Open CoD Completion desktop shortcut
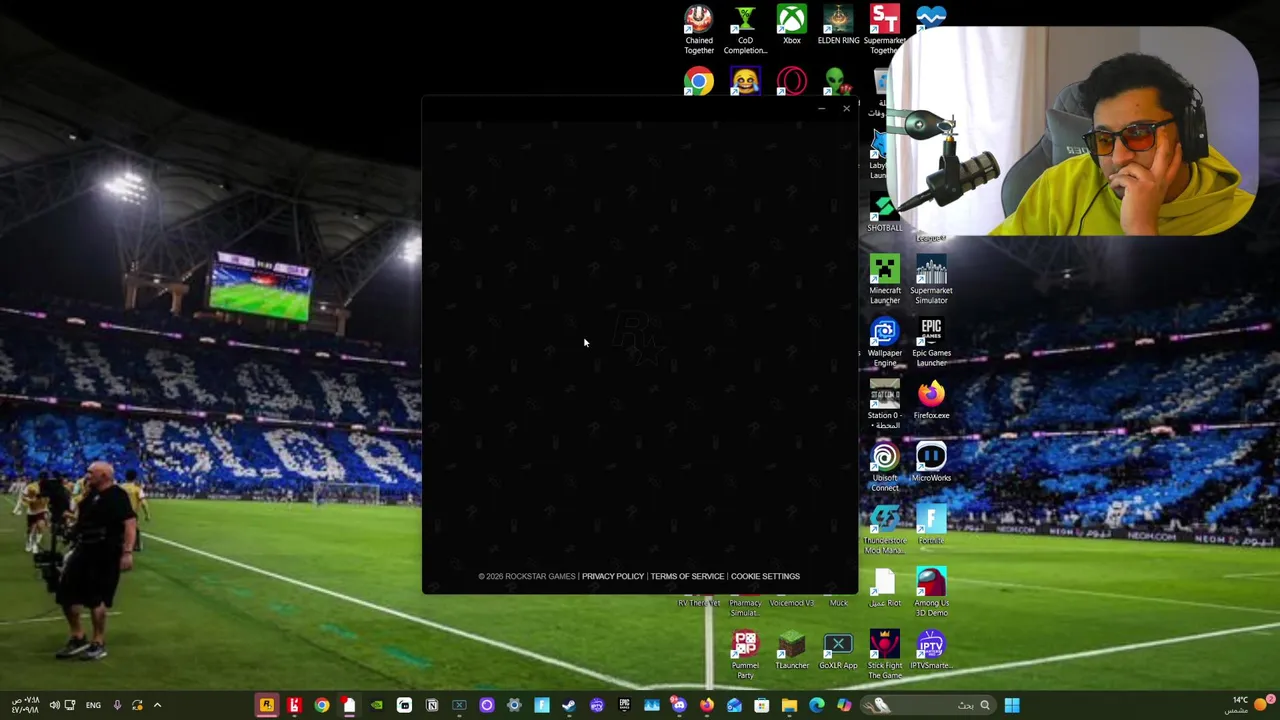Viewport: 1280px width, 720px height. (745, 30)
